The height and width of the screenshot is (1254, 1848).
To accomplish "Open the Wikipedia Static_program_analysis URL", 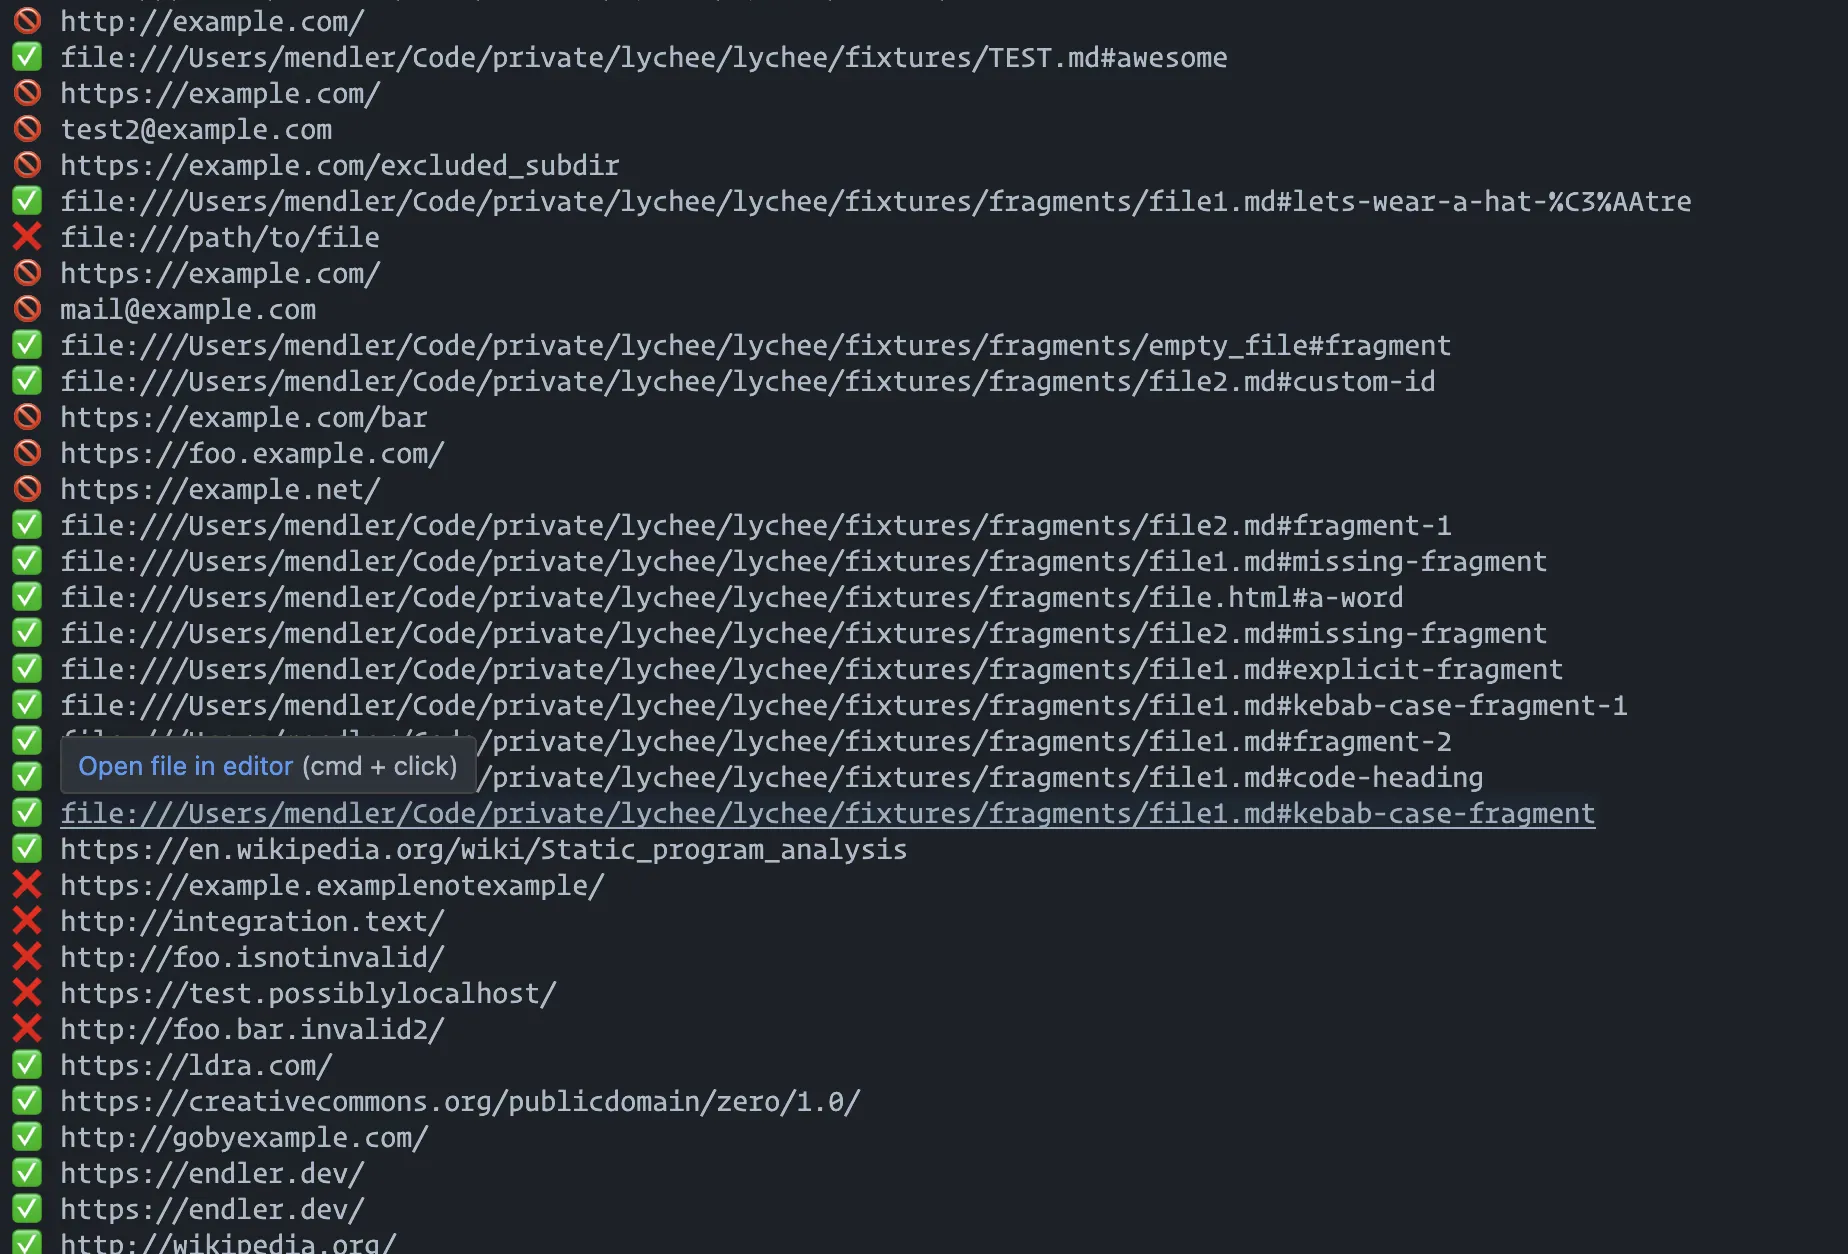I will click(x=483, y=850).
